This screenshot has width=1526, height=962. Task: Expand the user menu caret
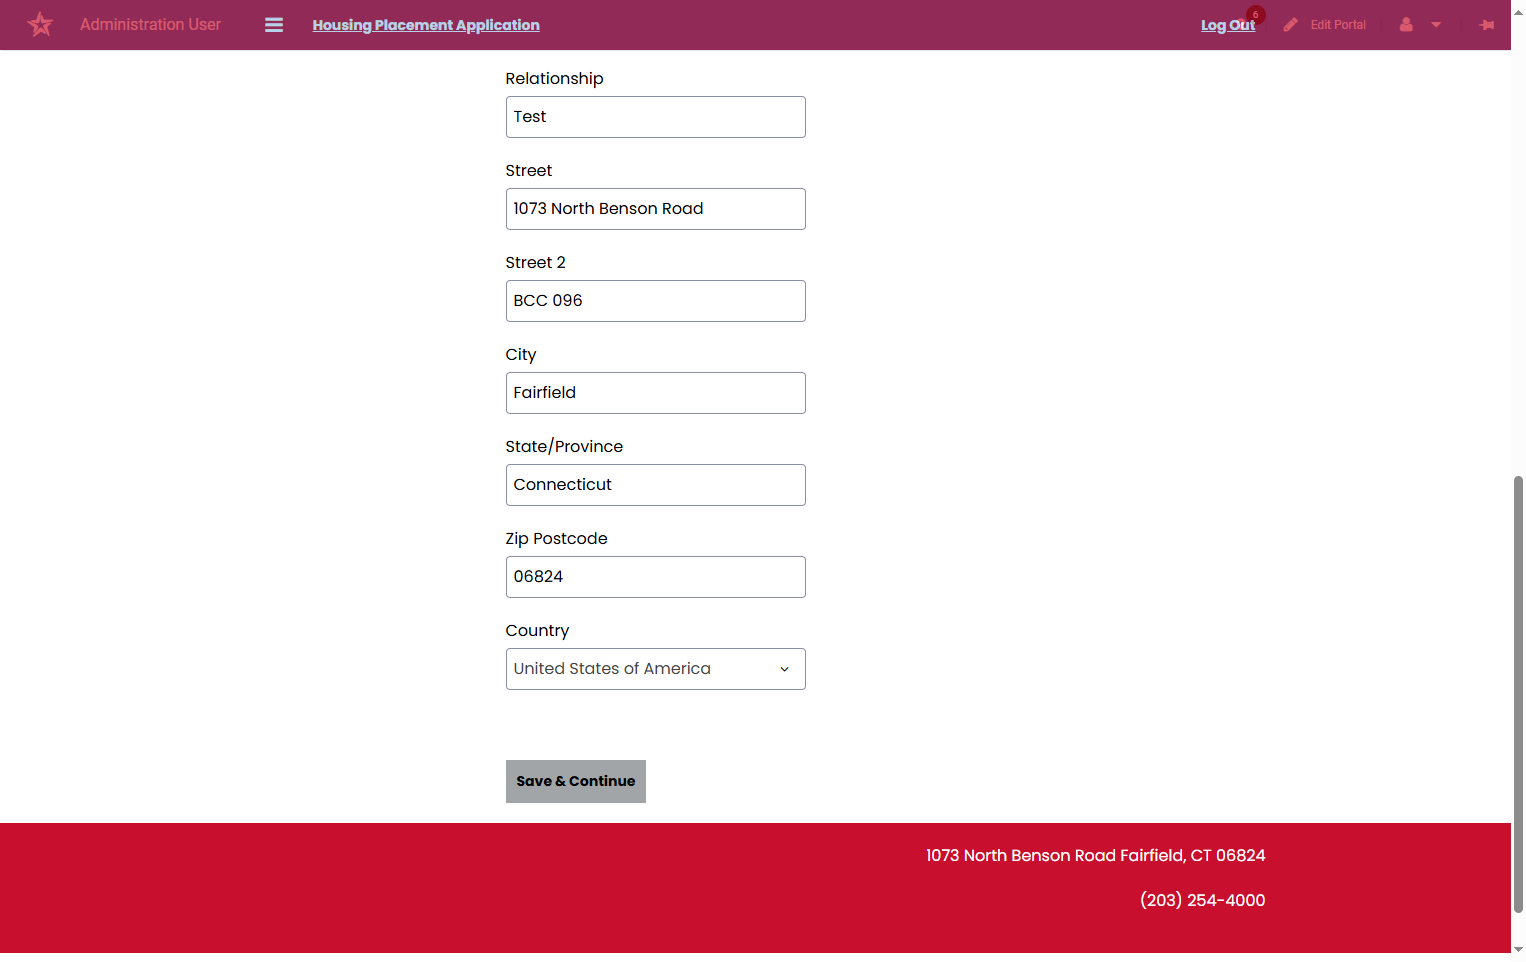coord(1436,25)
